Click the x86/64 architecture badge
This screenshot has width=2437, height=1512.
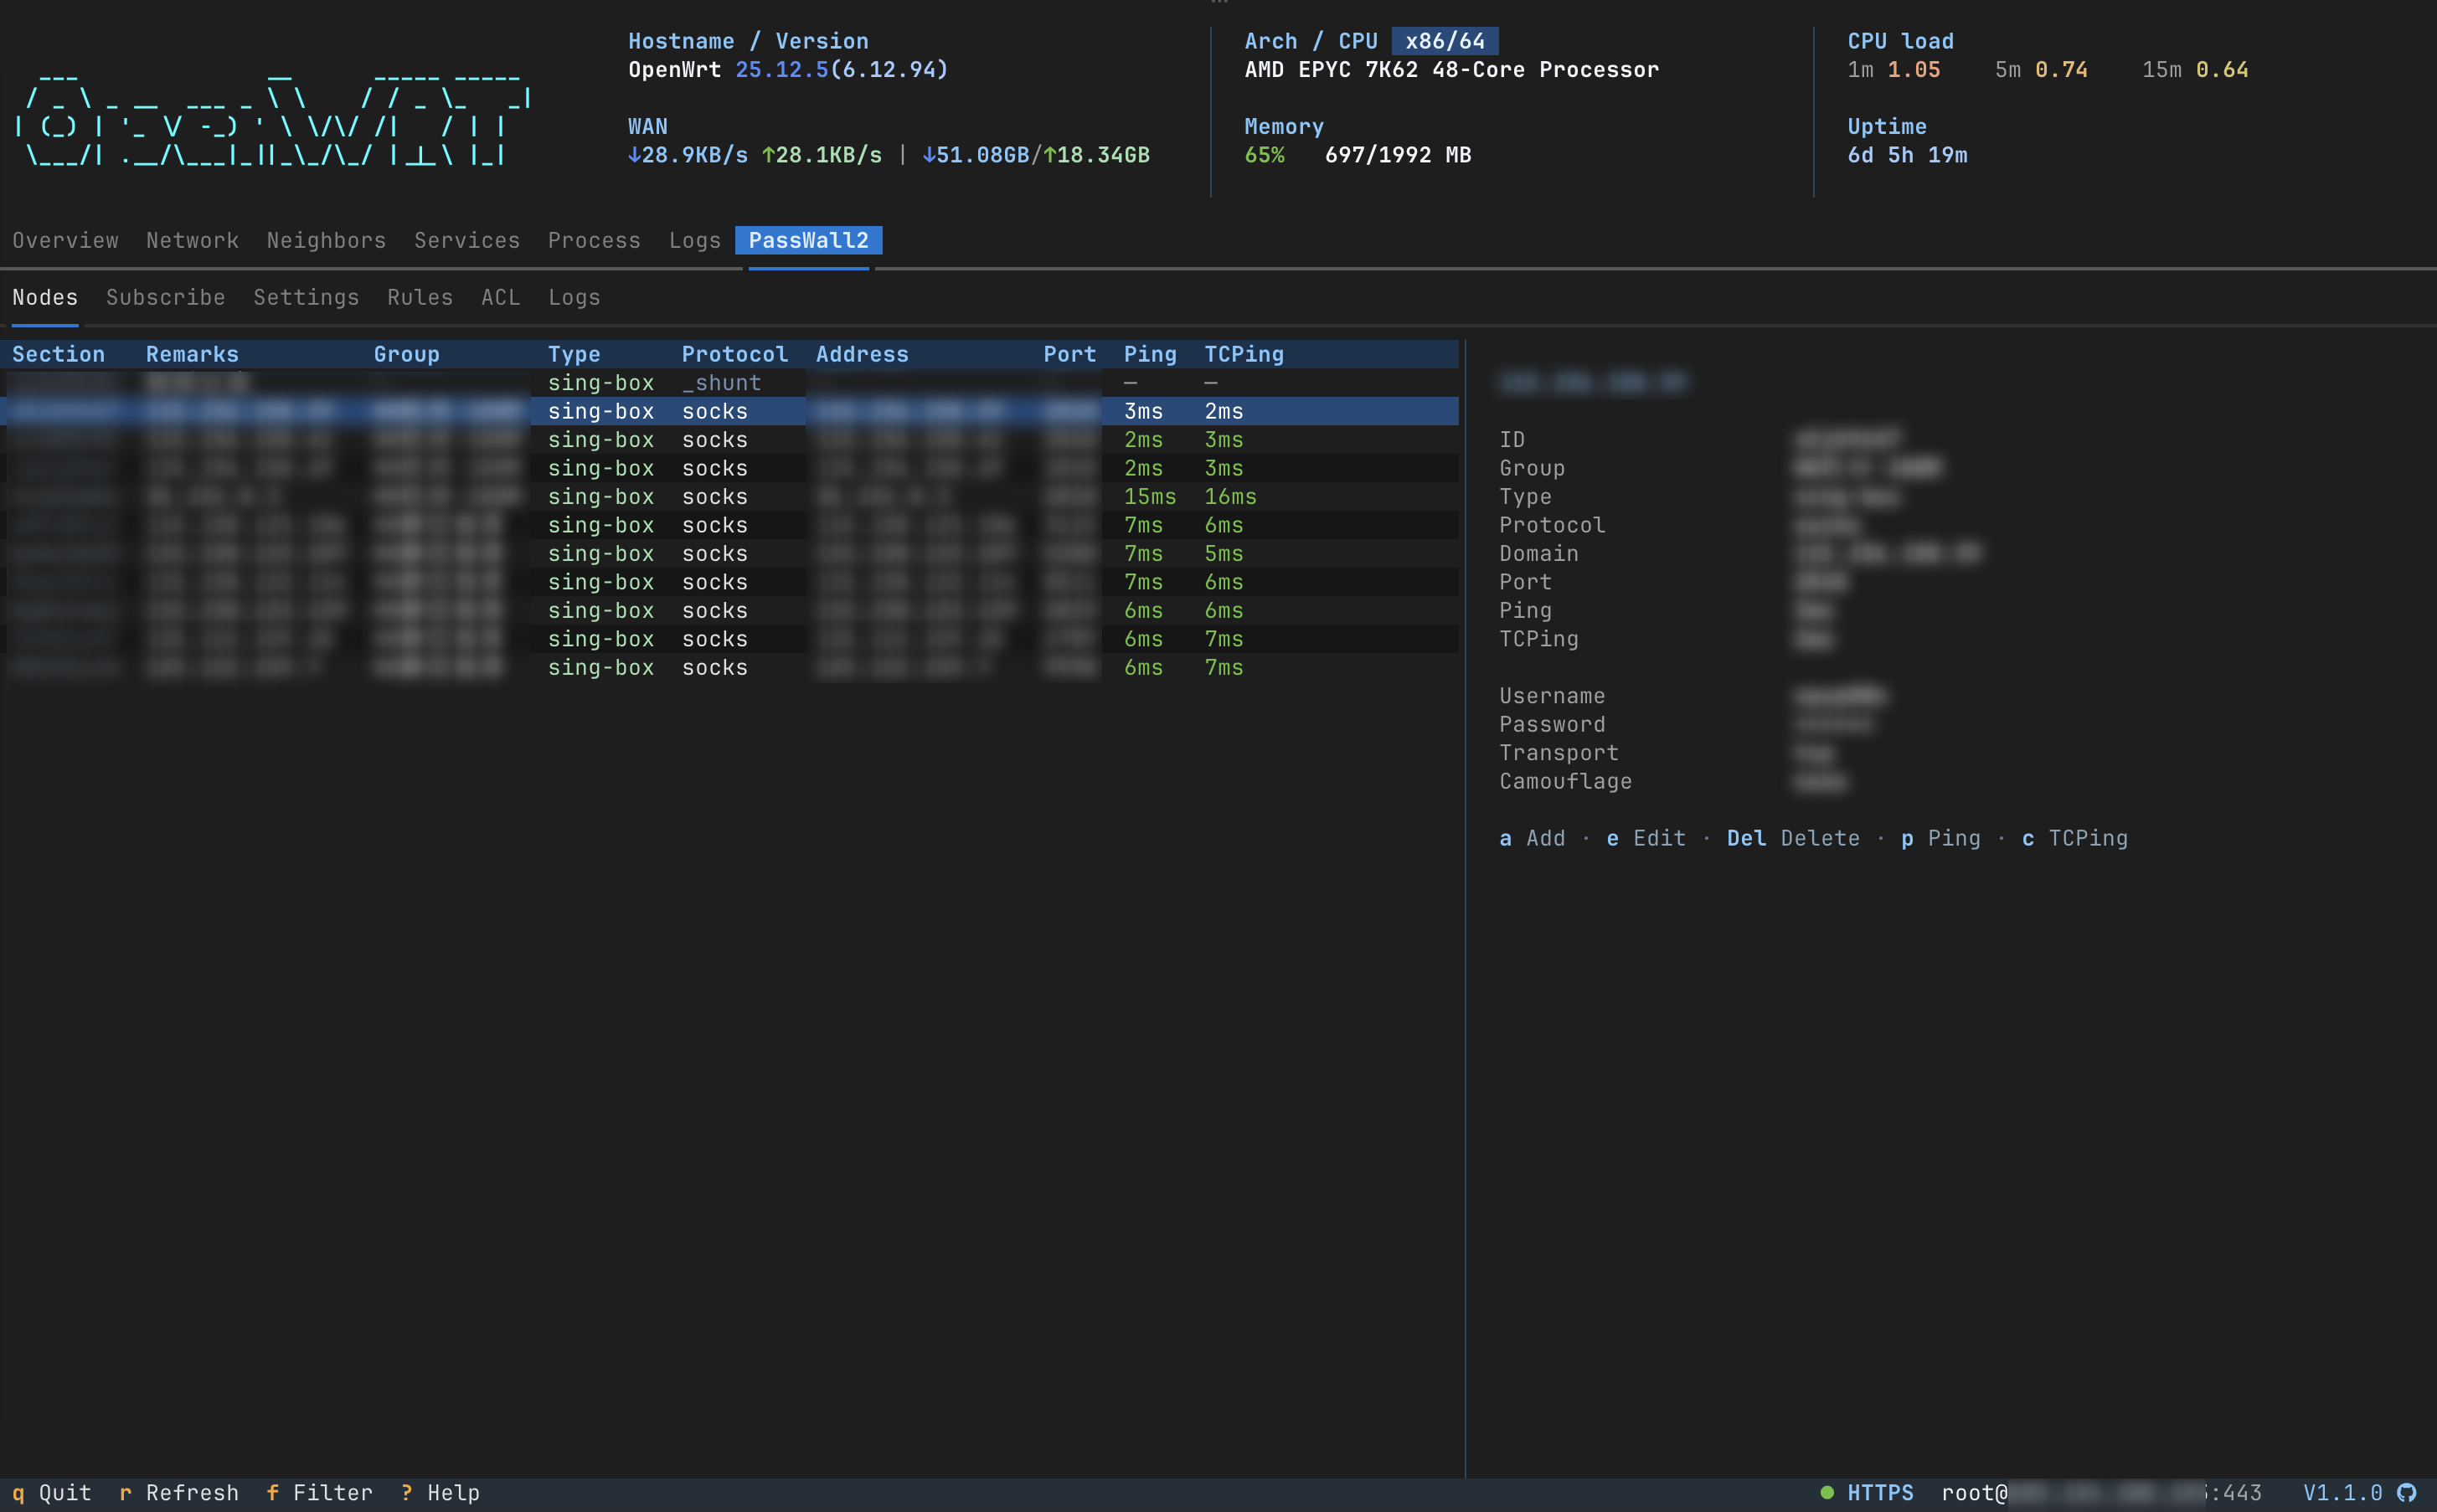pos(1445,41)
